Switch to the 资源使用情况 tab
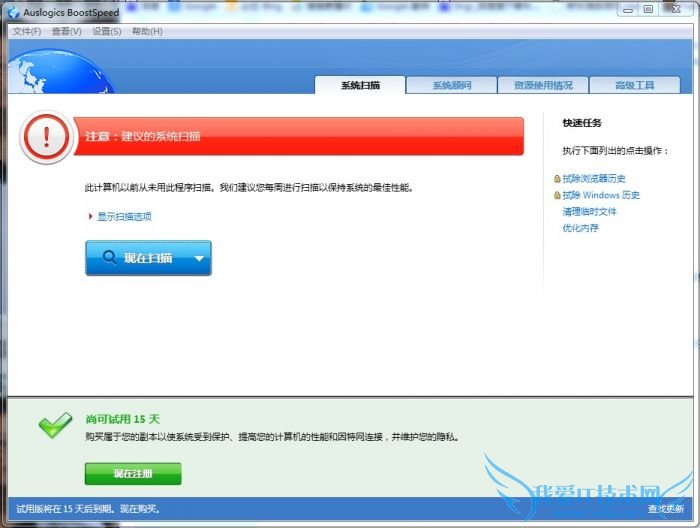 (x=543, y=85)
